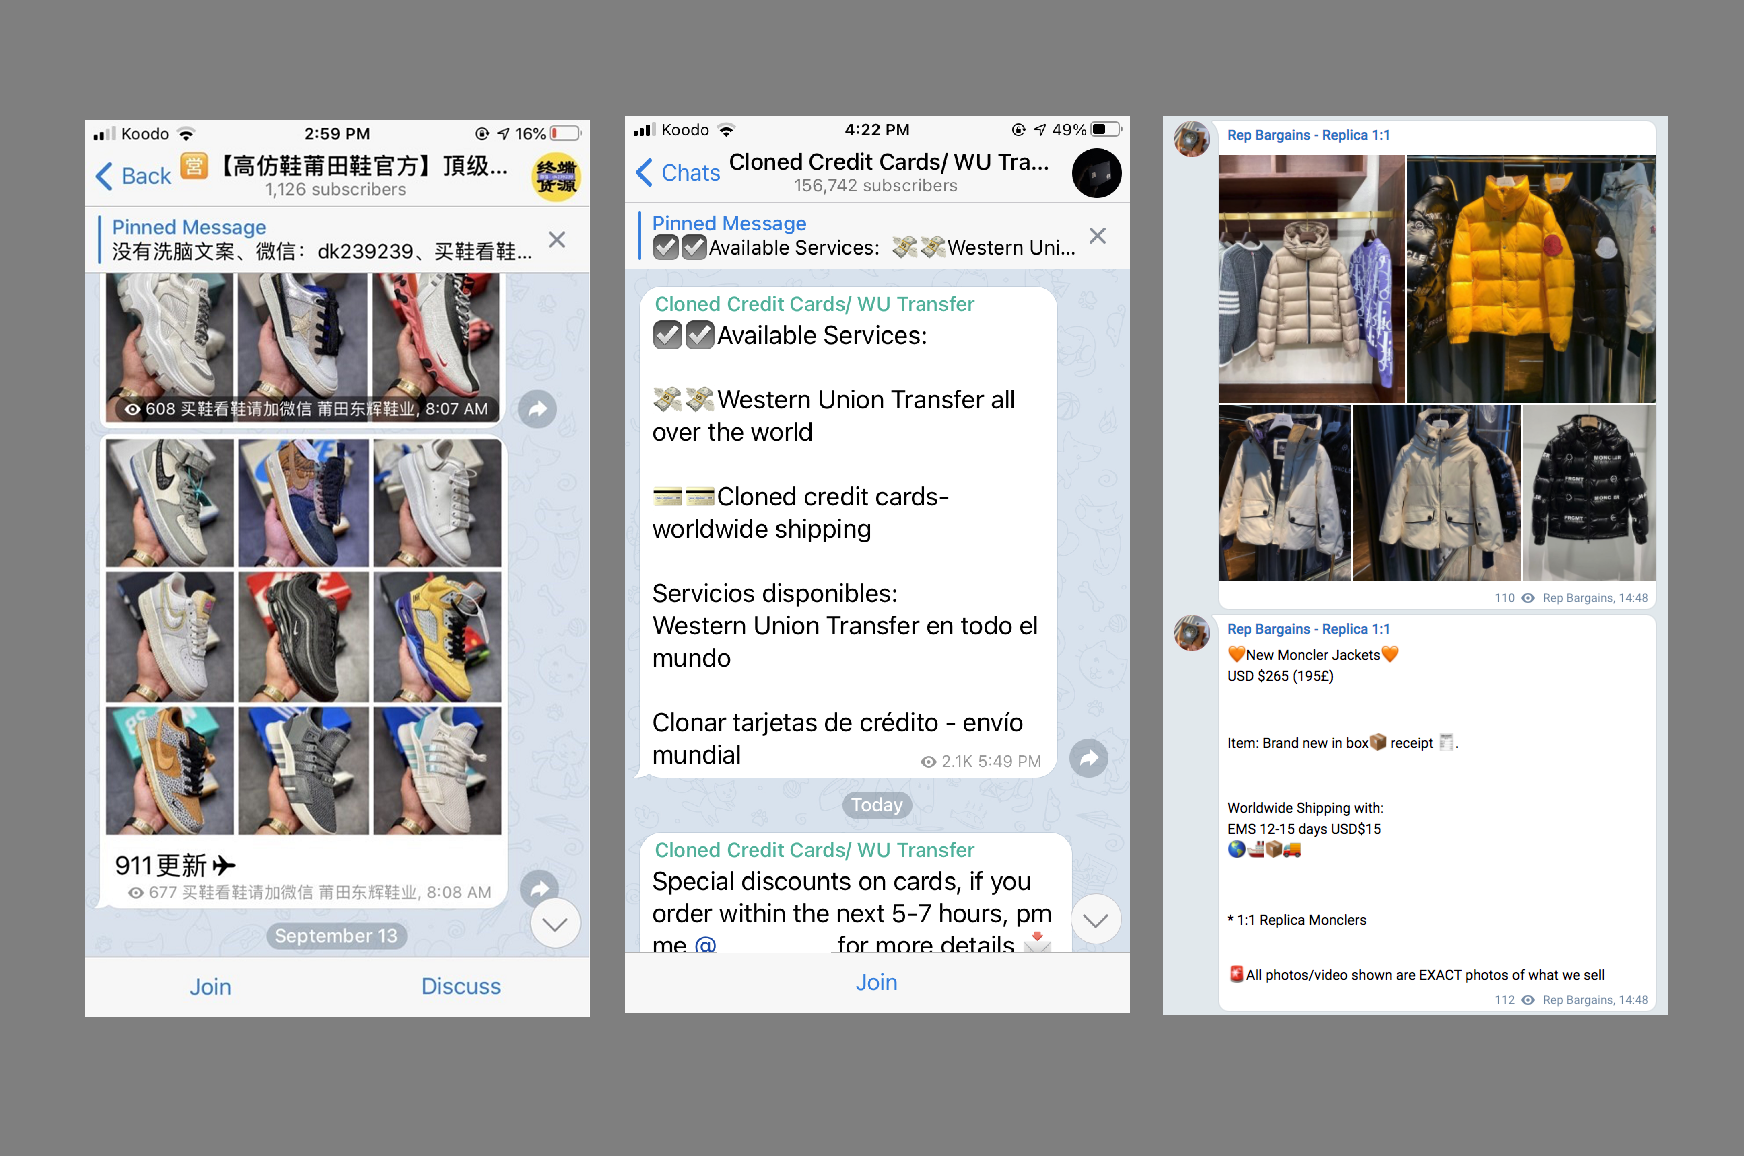The height and width of the screenshot is (1156, 1744).
Task: Tap the eye views icon next to 112
Action: coord(1528,1000)
